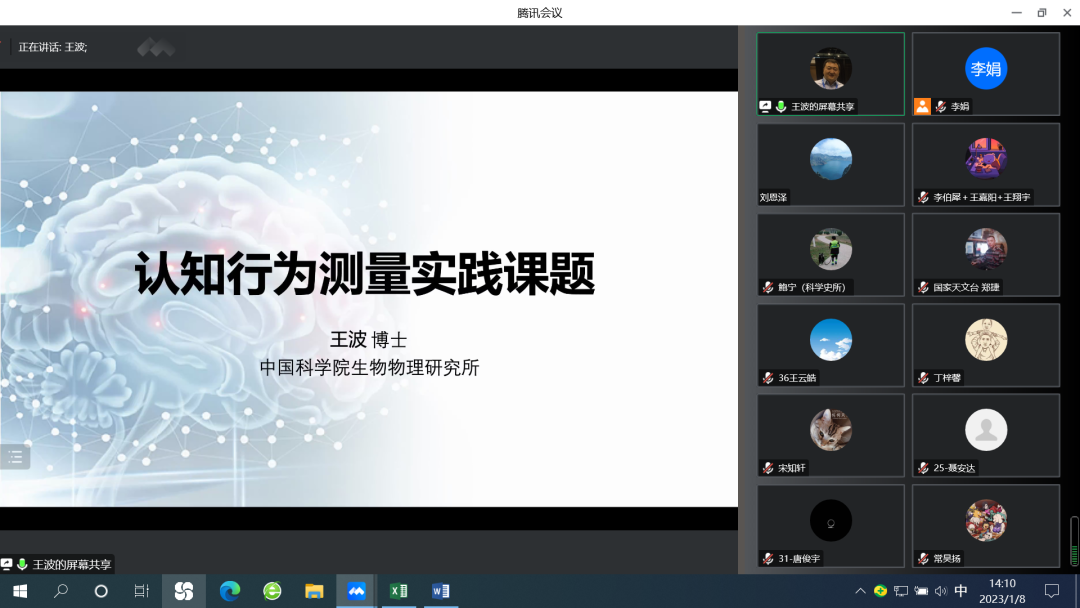Image resolution: width=1080 pixels, height=608 pixels.
Task: Mute 王波's green microphone icon
Action: 781,105
